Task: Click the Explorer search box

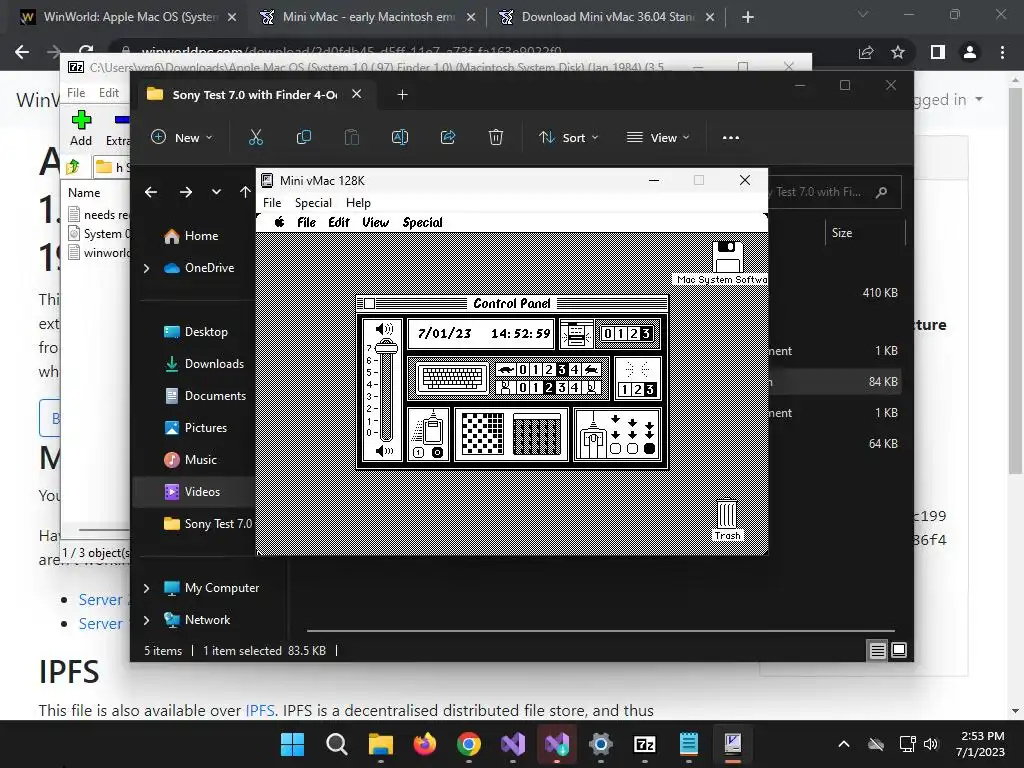Action: coord(835,192)
